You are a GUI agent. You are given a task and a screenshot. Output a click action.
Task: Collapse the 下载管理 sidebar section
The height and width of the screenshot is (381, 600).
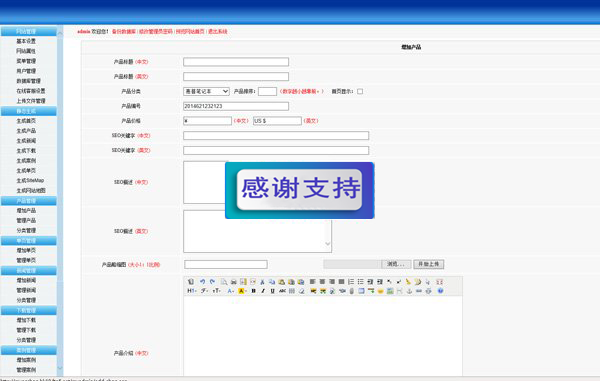(29, 310)
